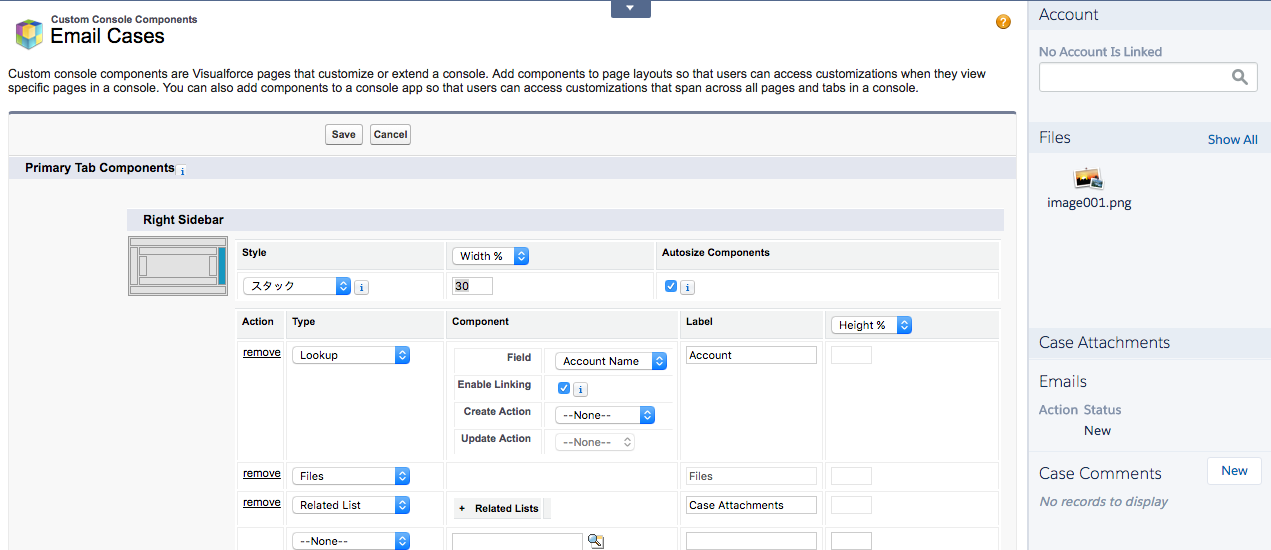1271x550 pixels.
Task: Click remove link for the Lookup row
Action: click(262, 353)
